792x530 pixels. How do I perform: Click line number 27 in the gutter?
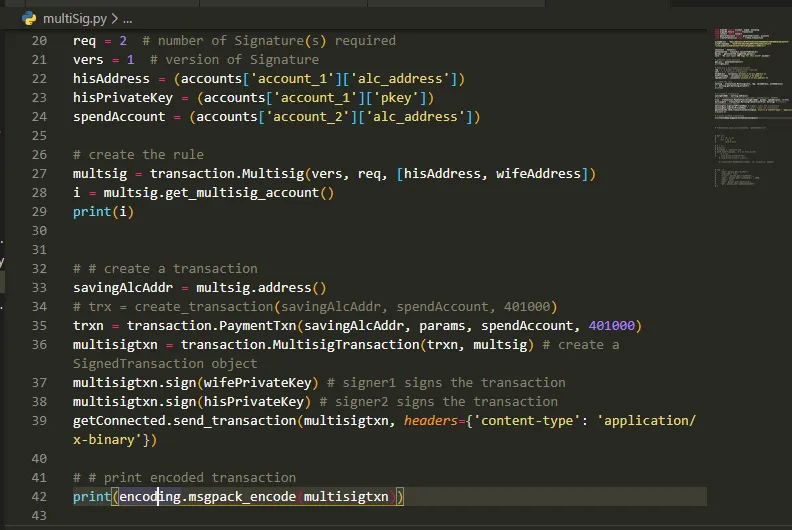[39, 174]
